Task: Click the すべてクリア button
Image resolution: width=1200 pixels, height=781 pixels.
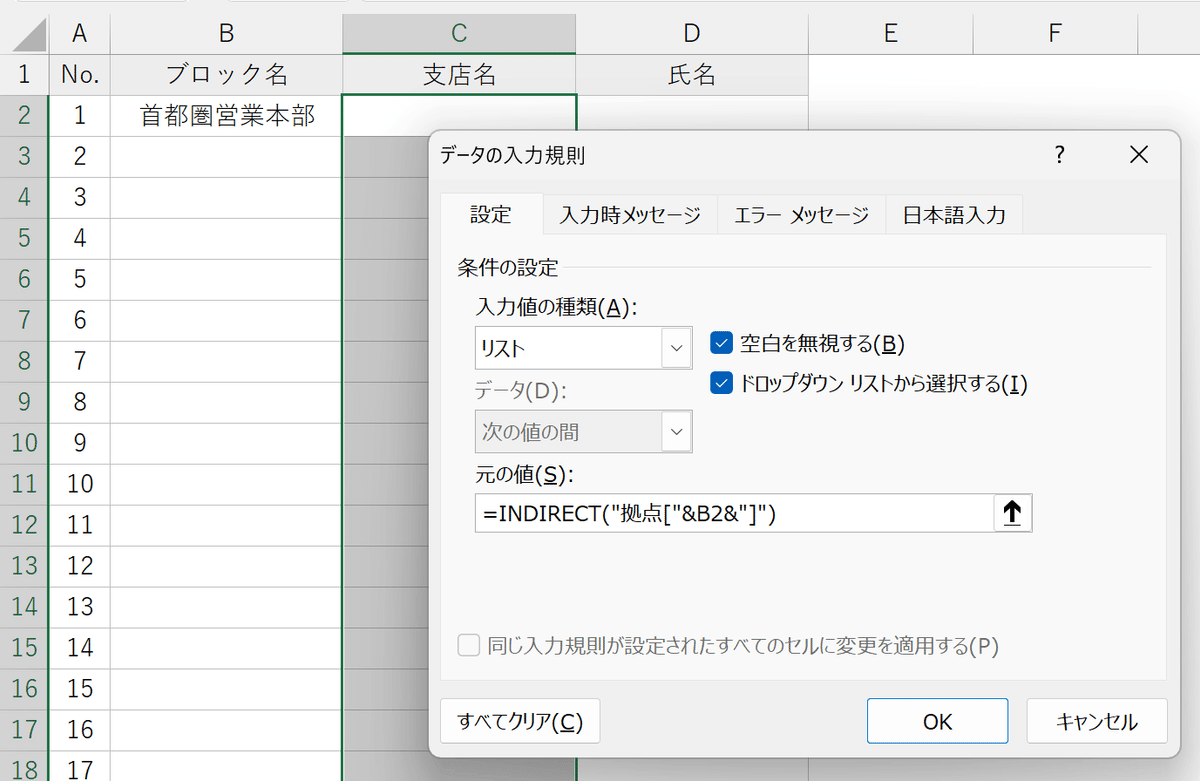Action: point(519,721)
